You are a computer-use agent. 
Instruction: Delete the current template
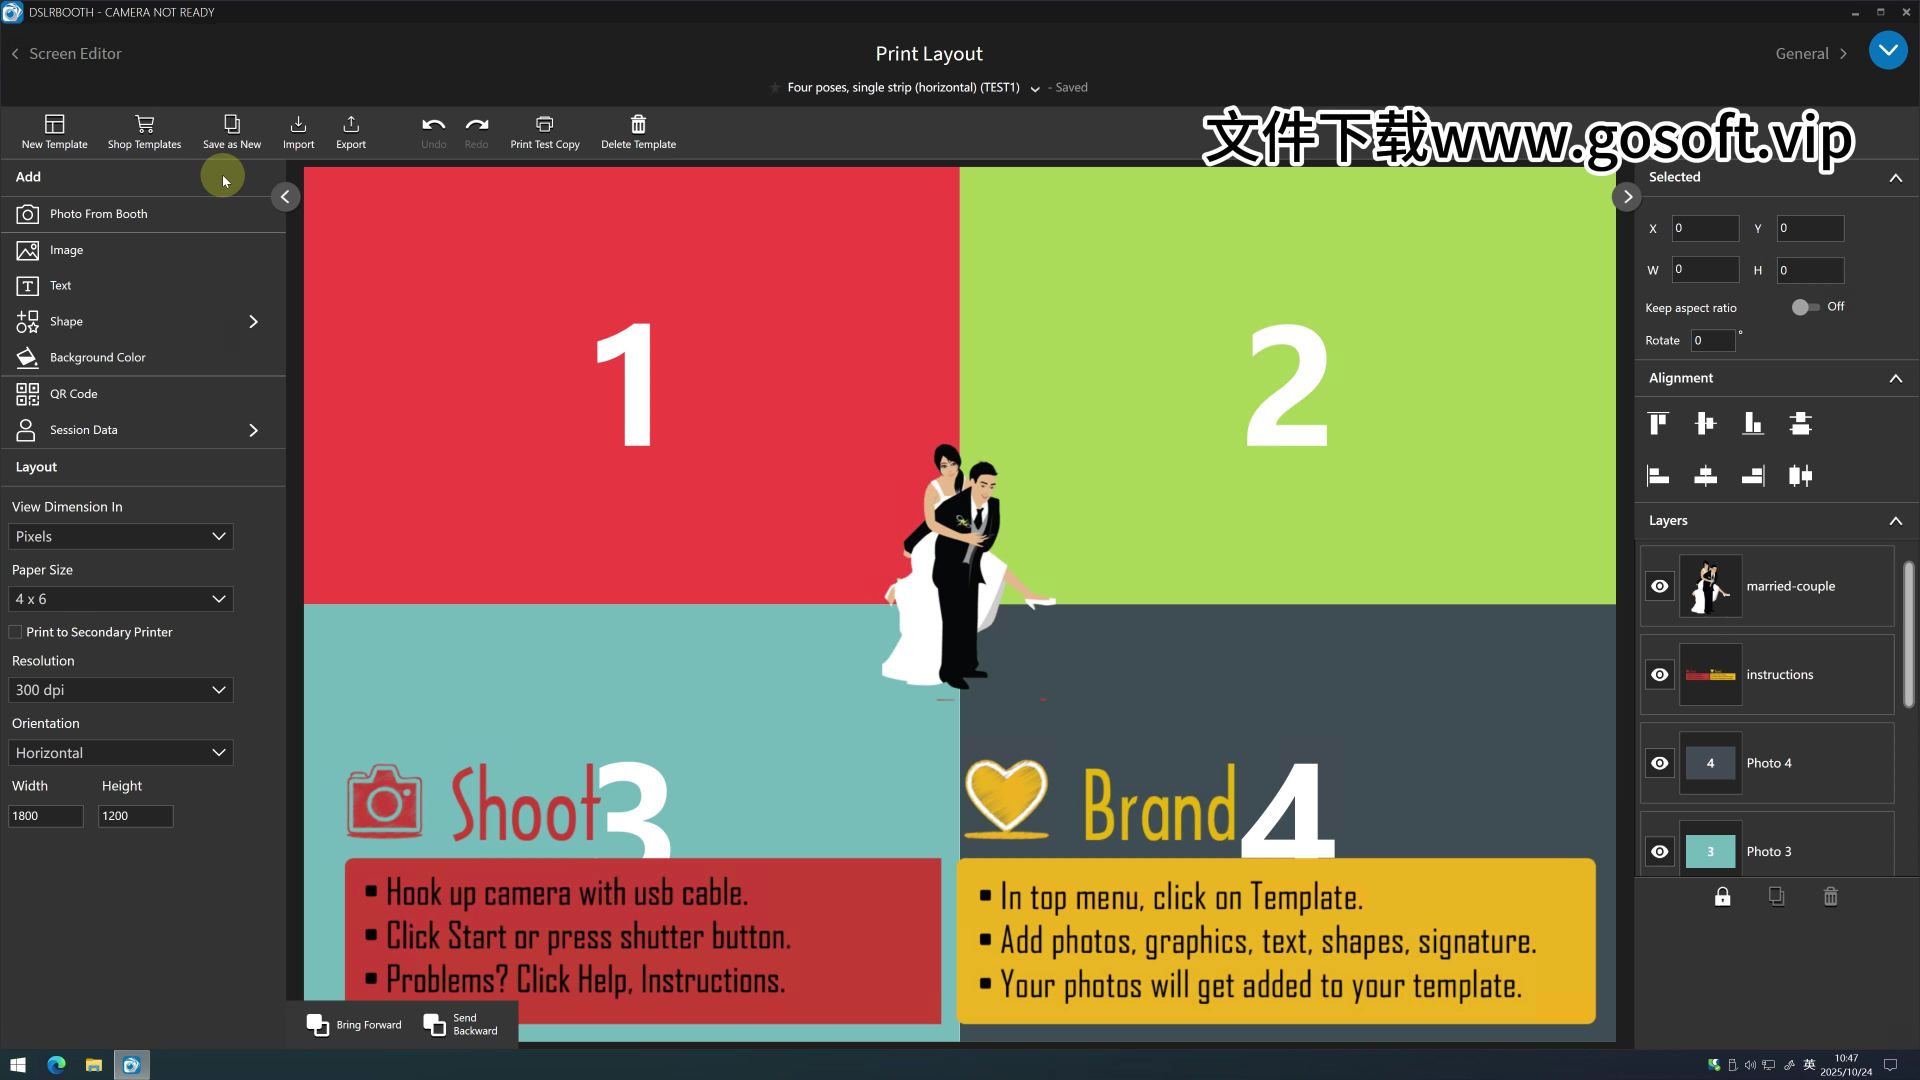[x=637, y=131]
